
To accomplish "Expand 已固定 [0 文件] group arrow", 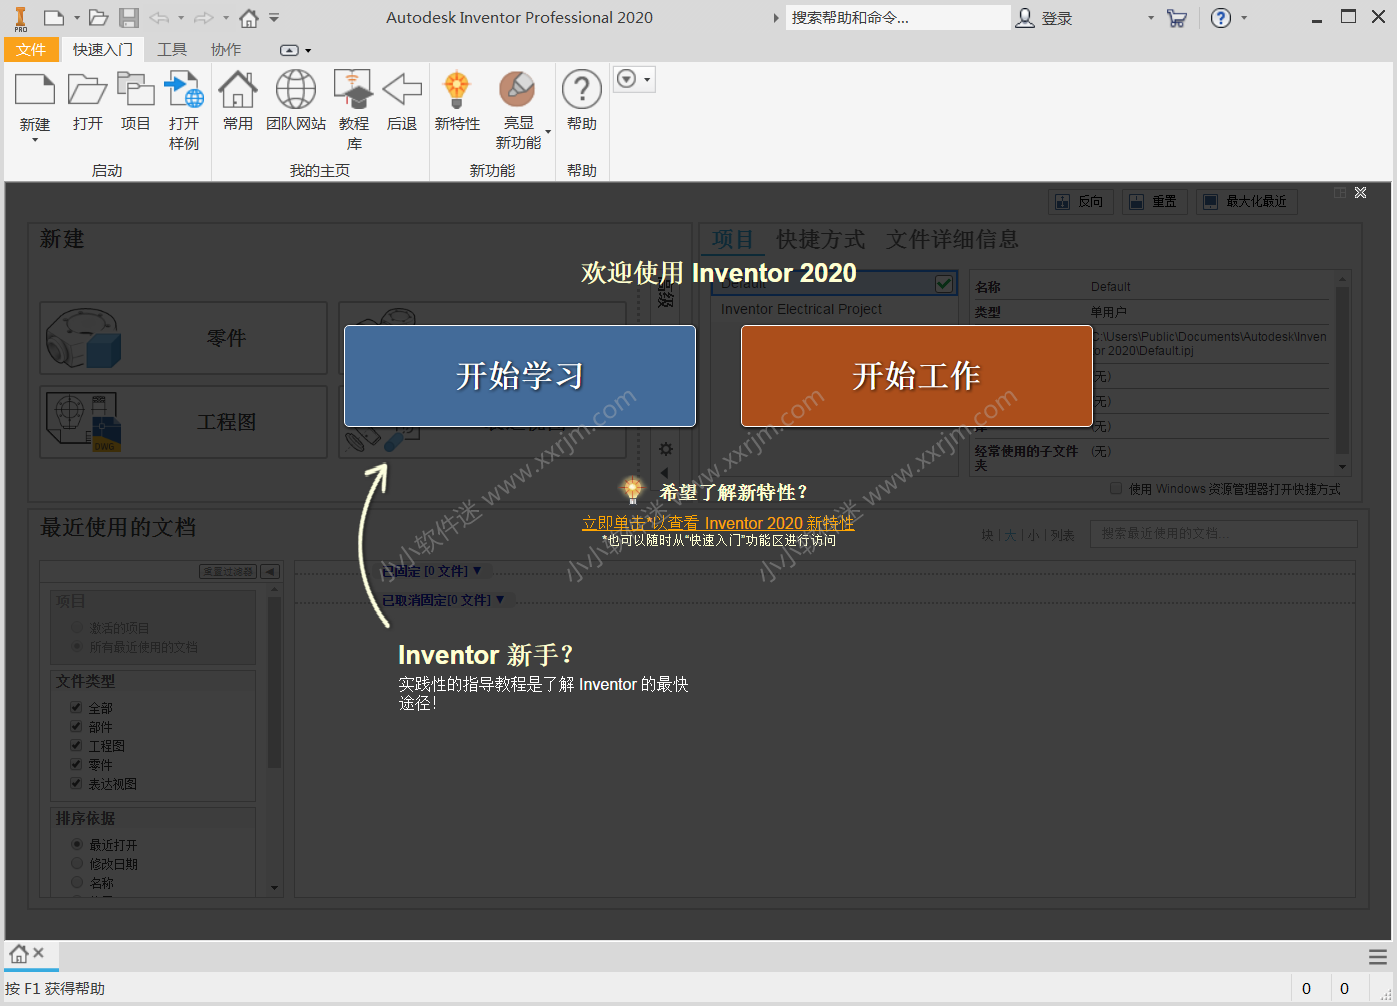I will pyautogui.click(x=477, y=570).
